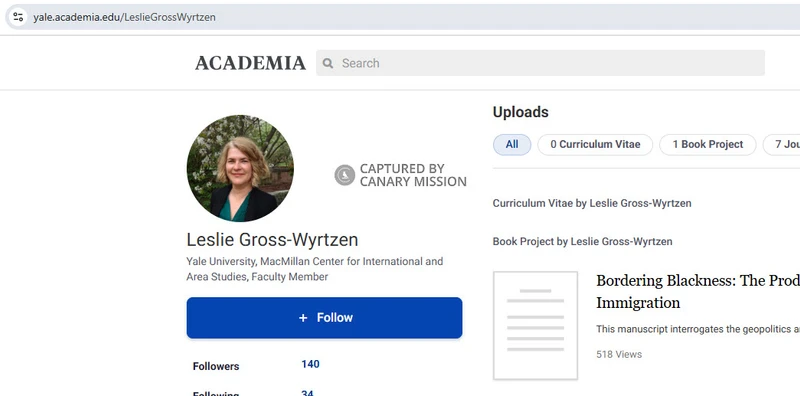800x396 pixels.
Task: Open the Followers label
Action: point(216,366)
